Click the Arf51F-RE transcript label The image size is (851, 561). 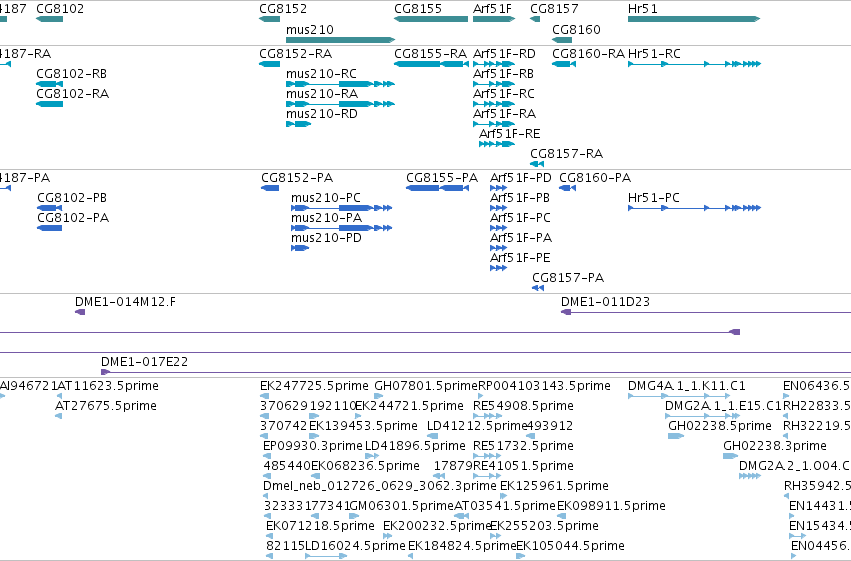pyautogui.click(x=510, y=134)
